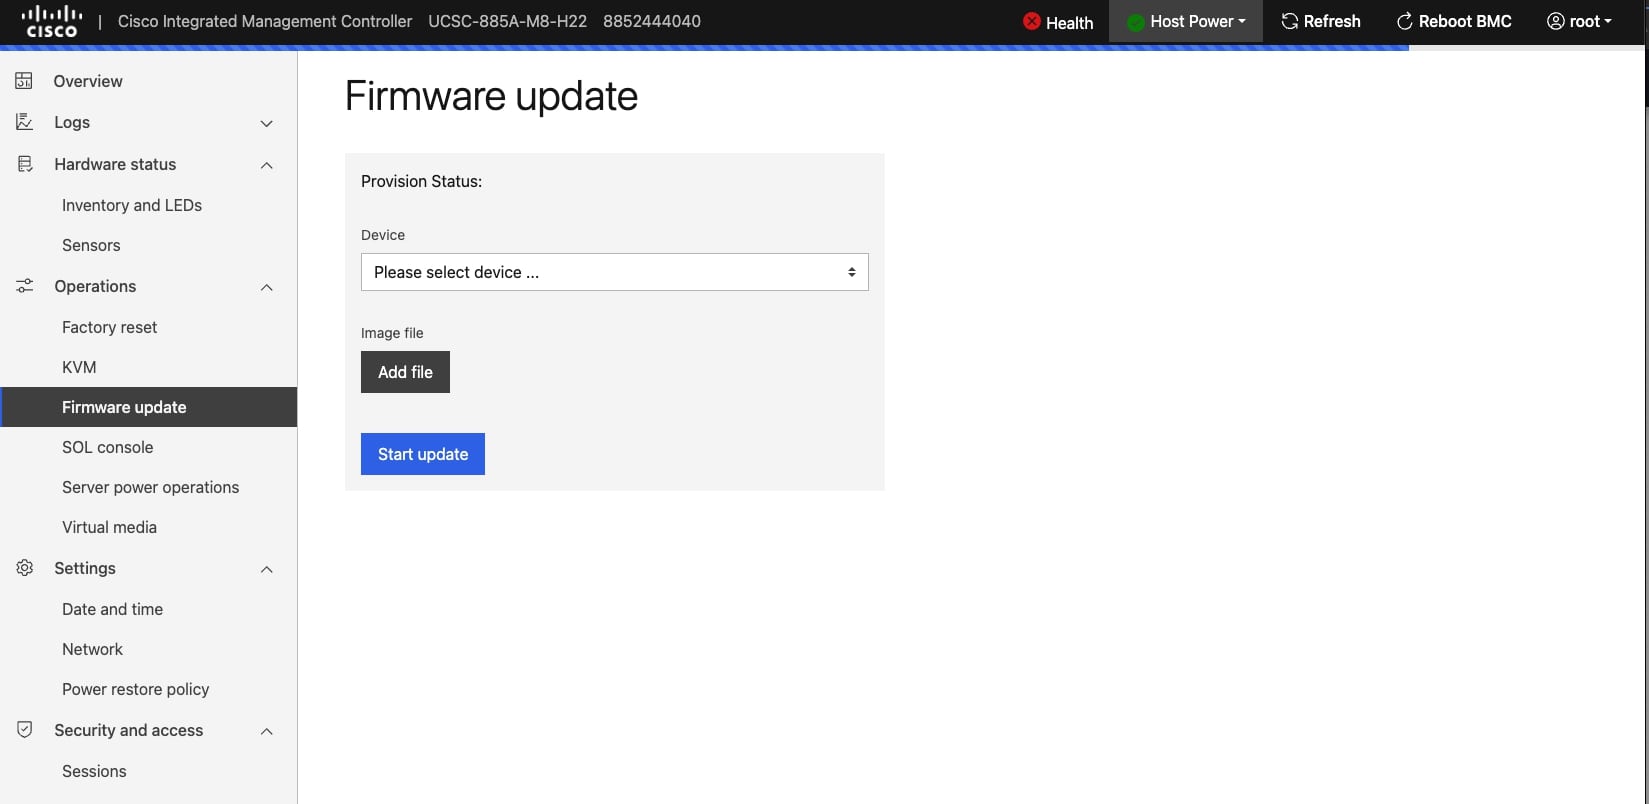Viewport: 1649px width, 804px height.
Task: Open Power restore policy settings
Action: pos(136,689)
